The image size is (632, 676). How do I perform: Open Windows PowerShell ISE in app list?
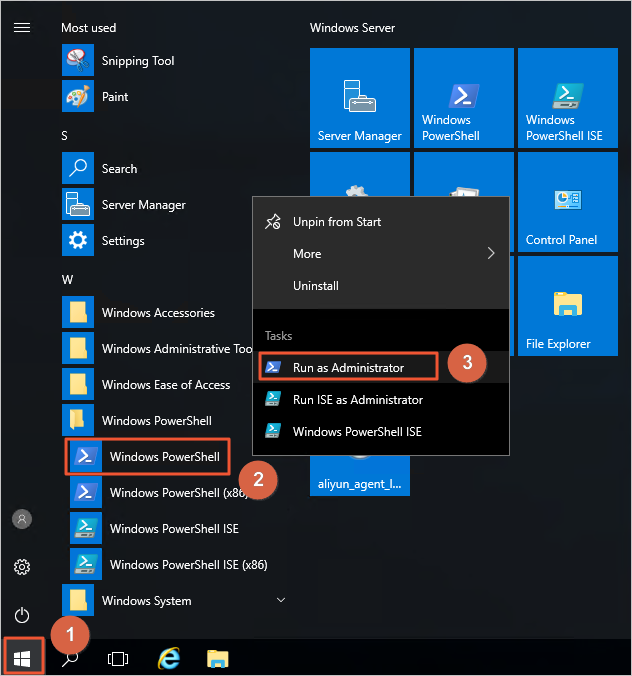(x=172, y=528)
